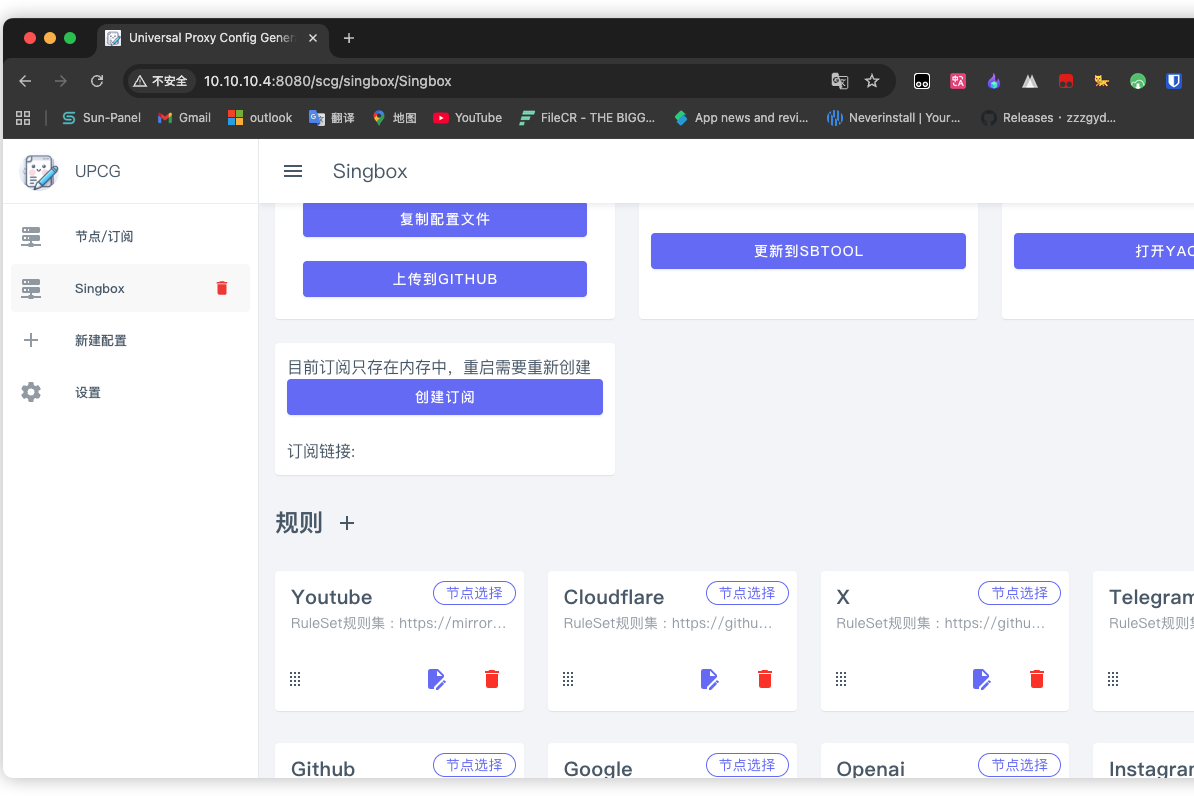Click the 节点选择 chip on Openai card

pyautogui.click(x=1020, y=765)
